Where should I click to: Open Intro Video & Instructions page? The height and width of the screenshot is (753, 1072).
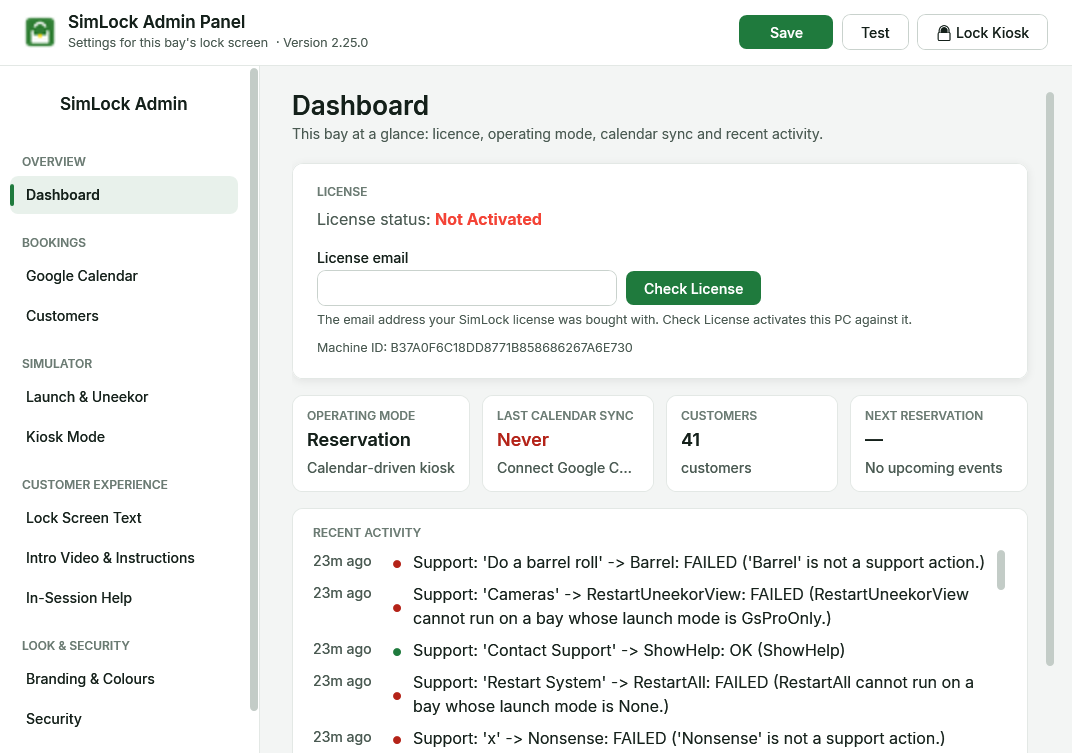pos(124,557)
